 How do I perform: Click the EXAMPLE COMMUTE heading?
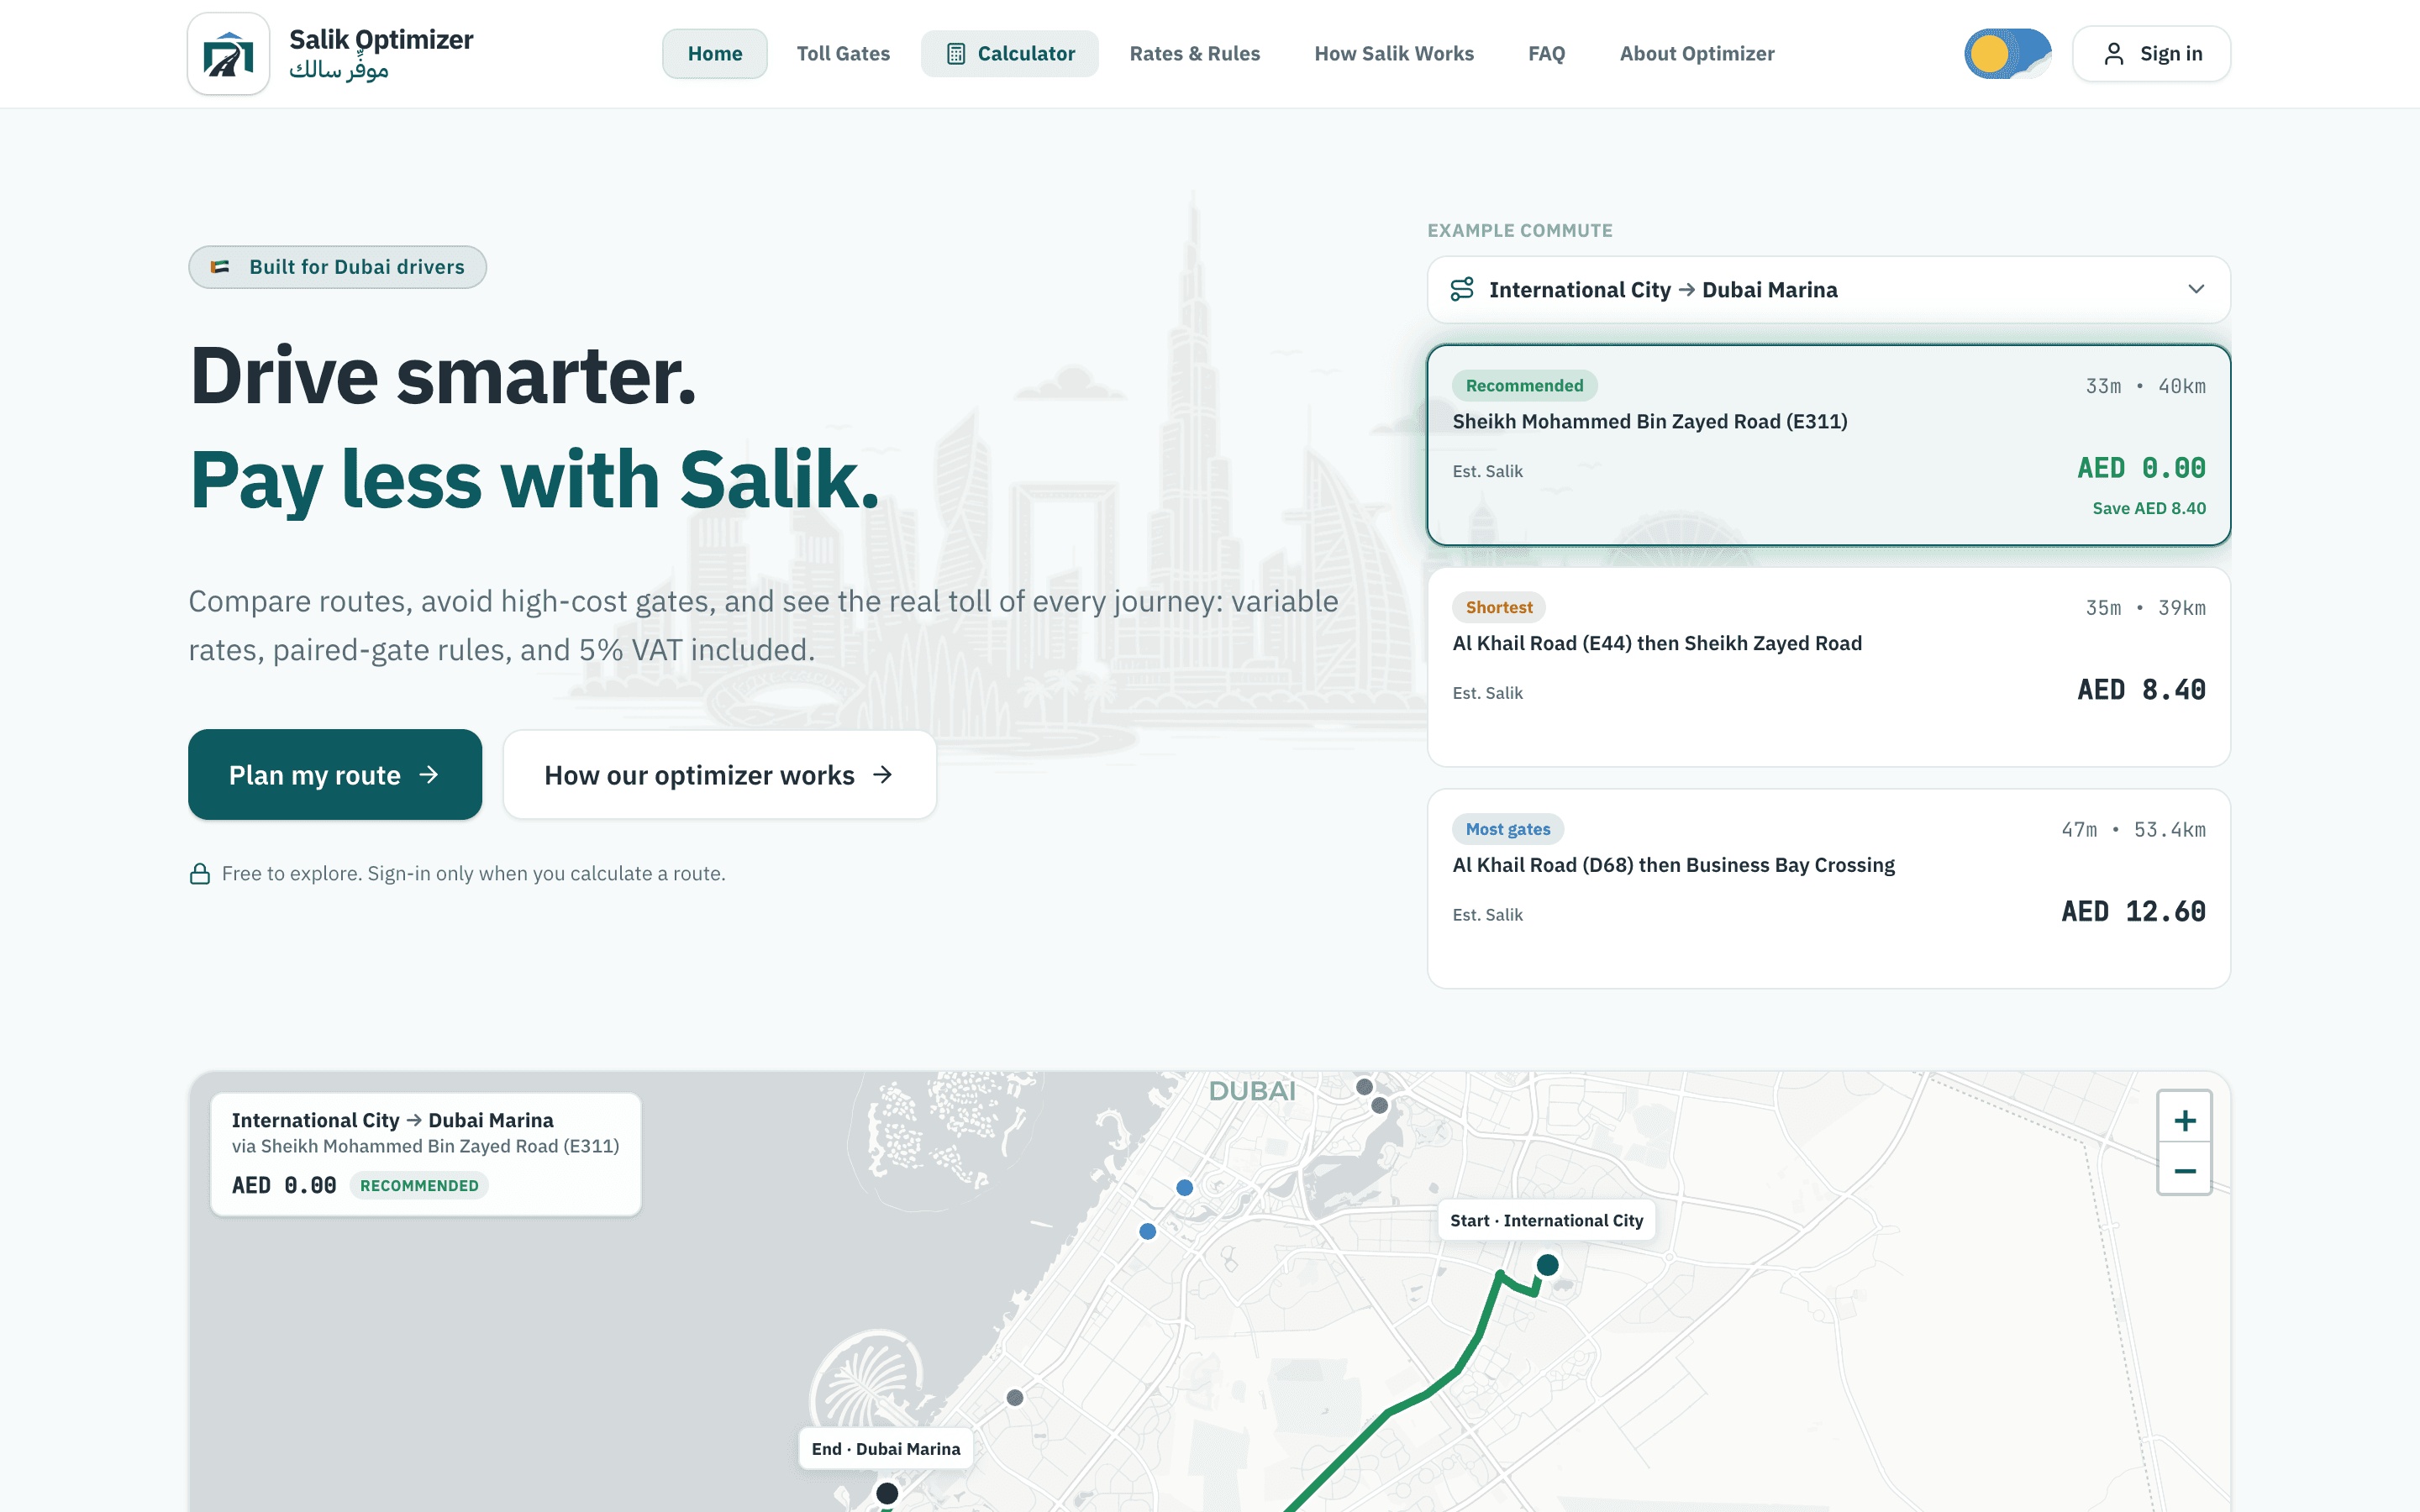1519,231
